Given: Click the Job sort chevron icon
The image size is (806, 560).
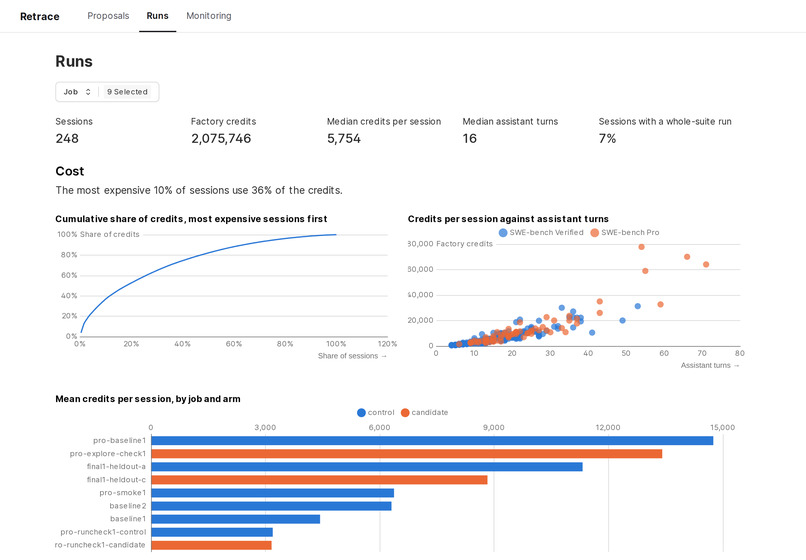Looking at the screenshot, I should 88,92.
